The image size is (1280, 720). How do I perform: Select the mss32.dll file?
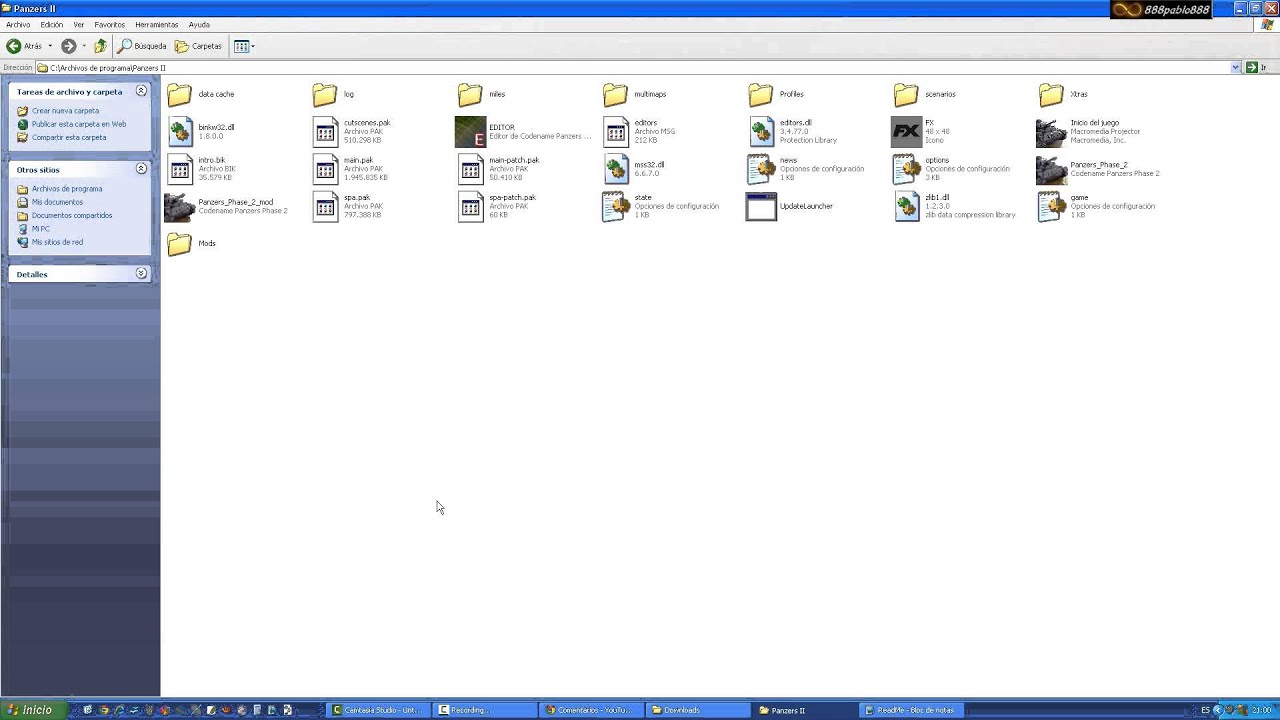click(634, 168)
